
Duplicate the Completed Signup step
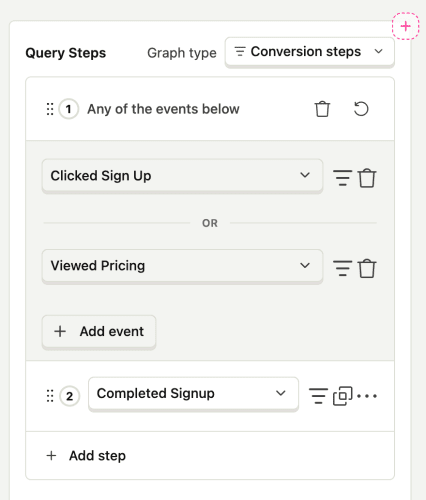[343, 396]
